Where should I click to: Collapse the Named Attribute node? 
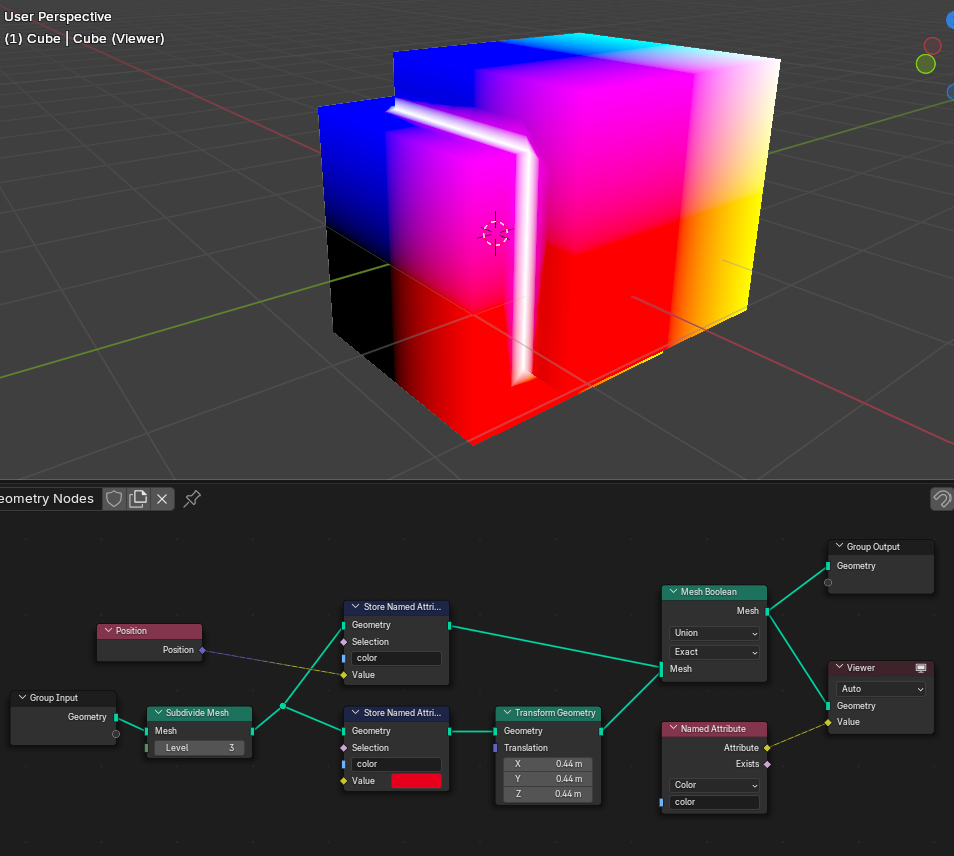[674, 728]
